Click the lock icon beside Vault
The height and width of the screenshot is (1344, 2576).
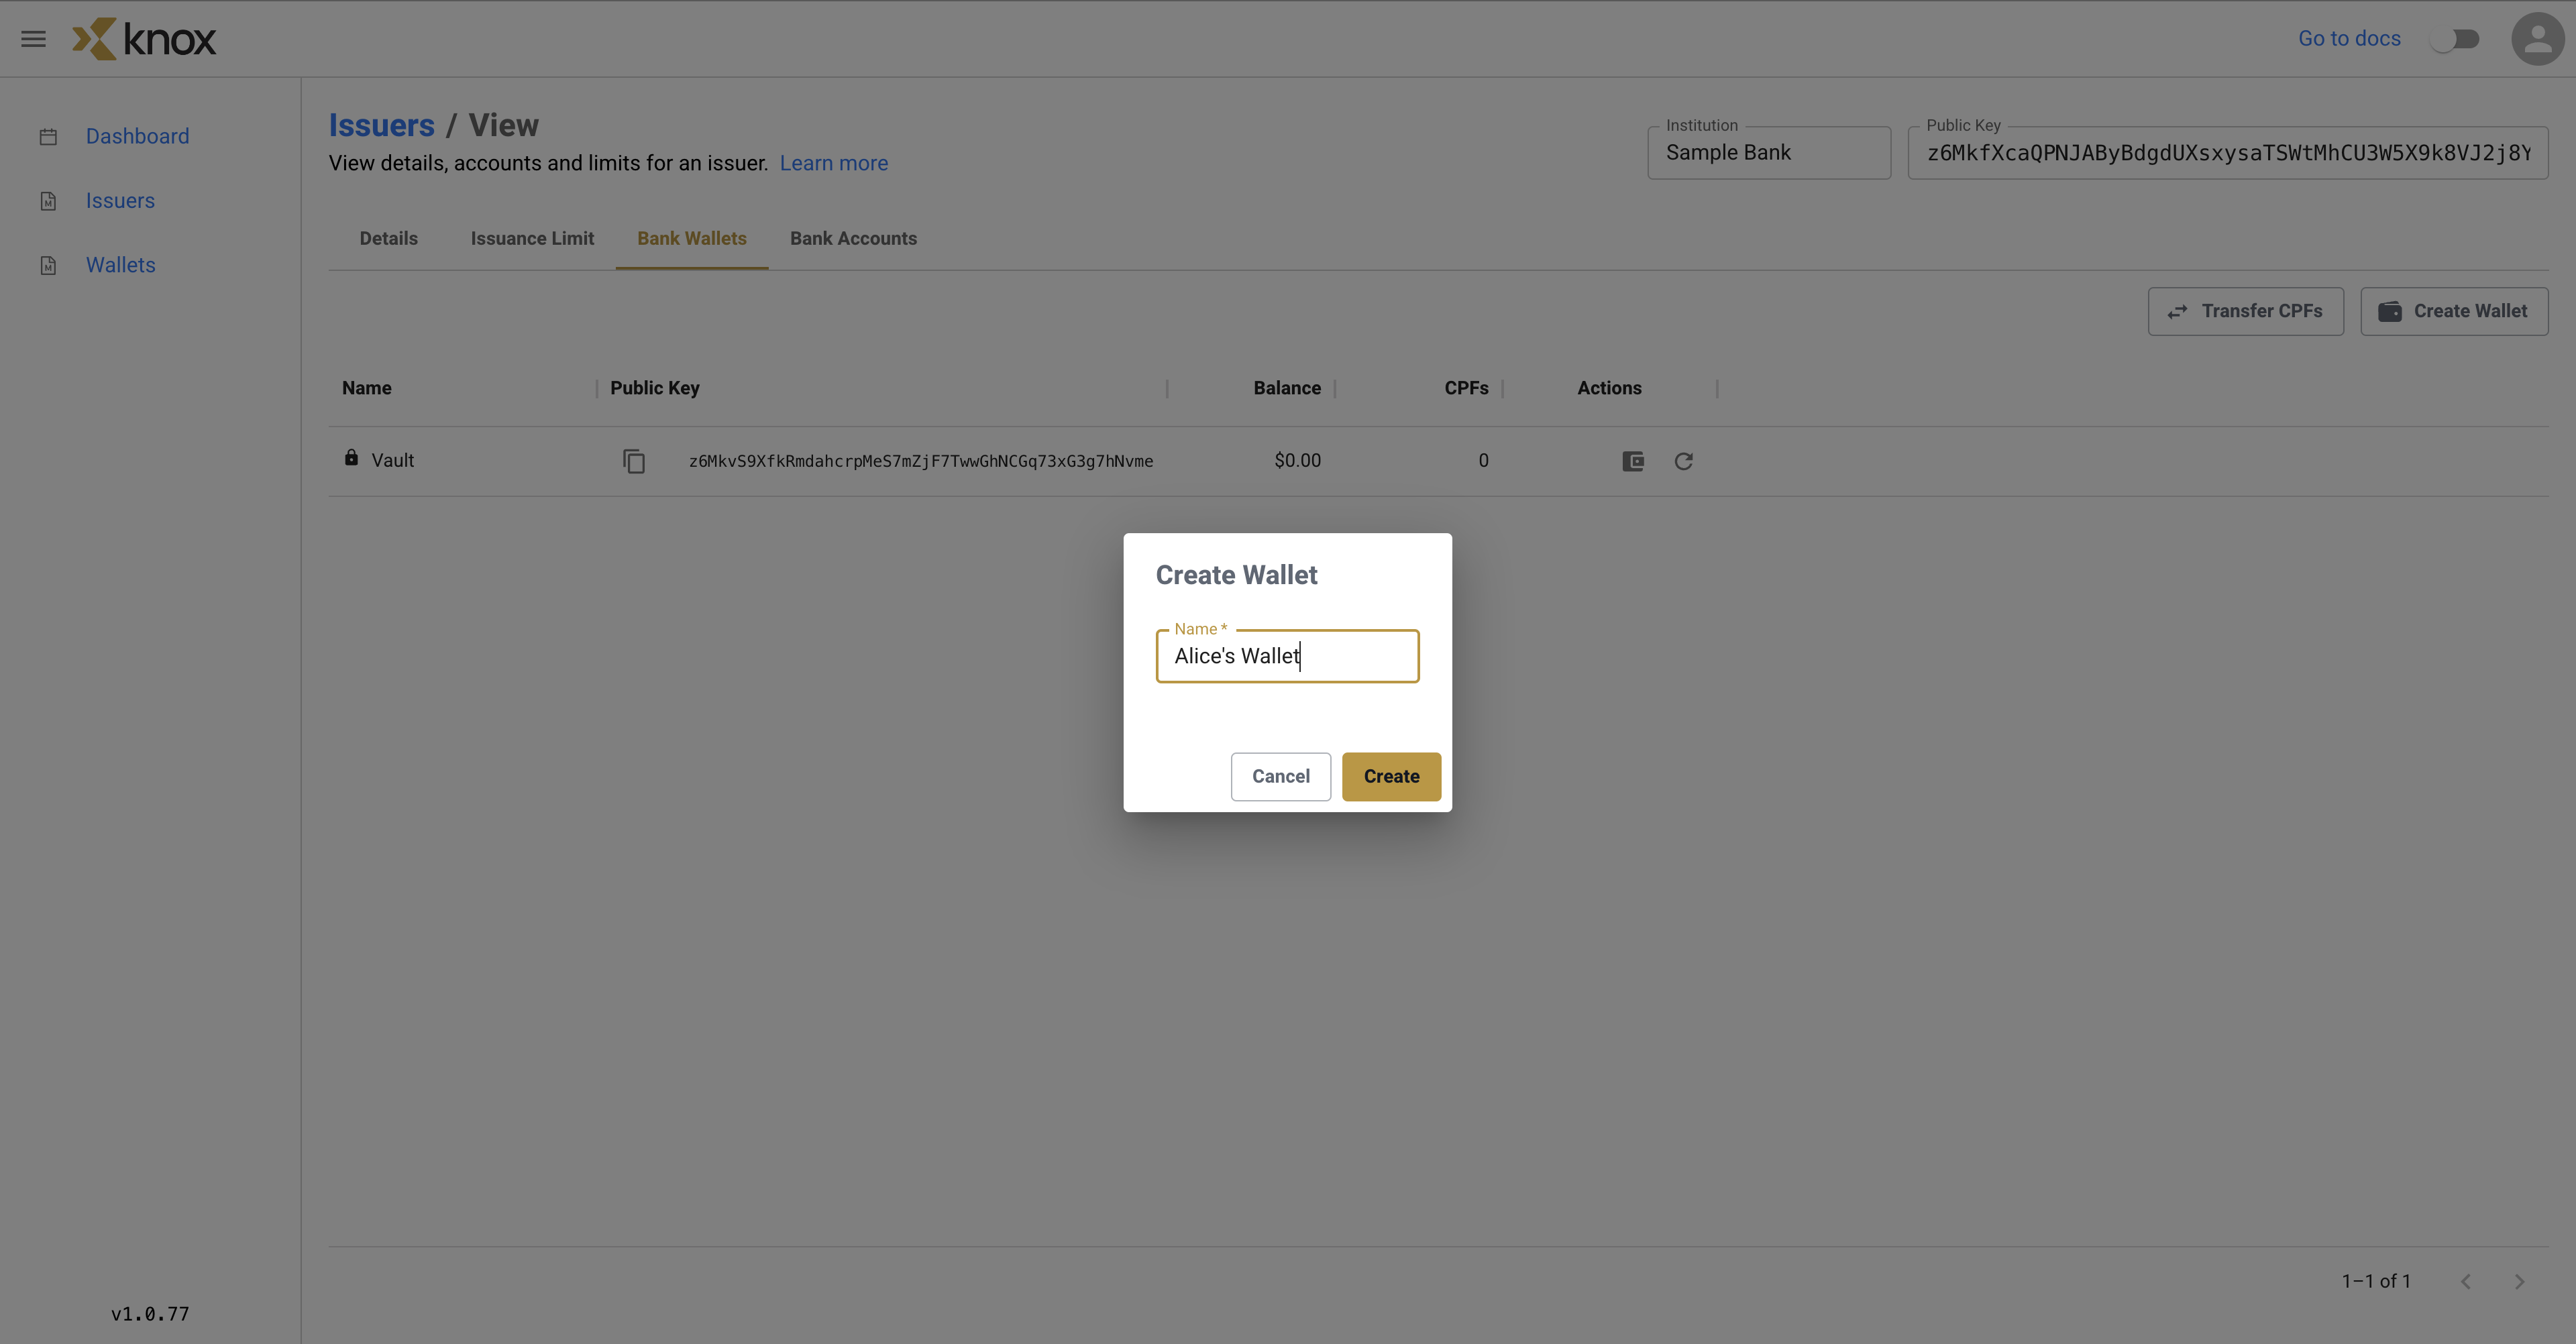[x=351, y=458]
